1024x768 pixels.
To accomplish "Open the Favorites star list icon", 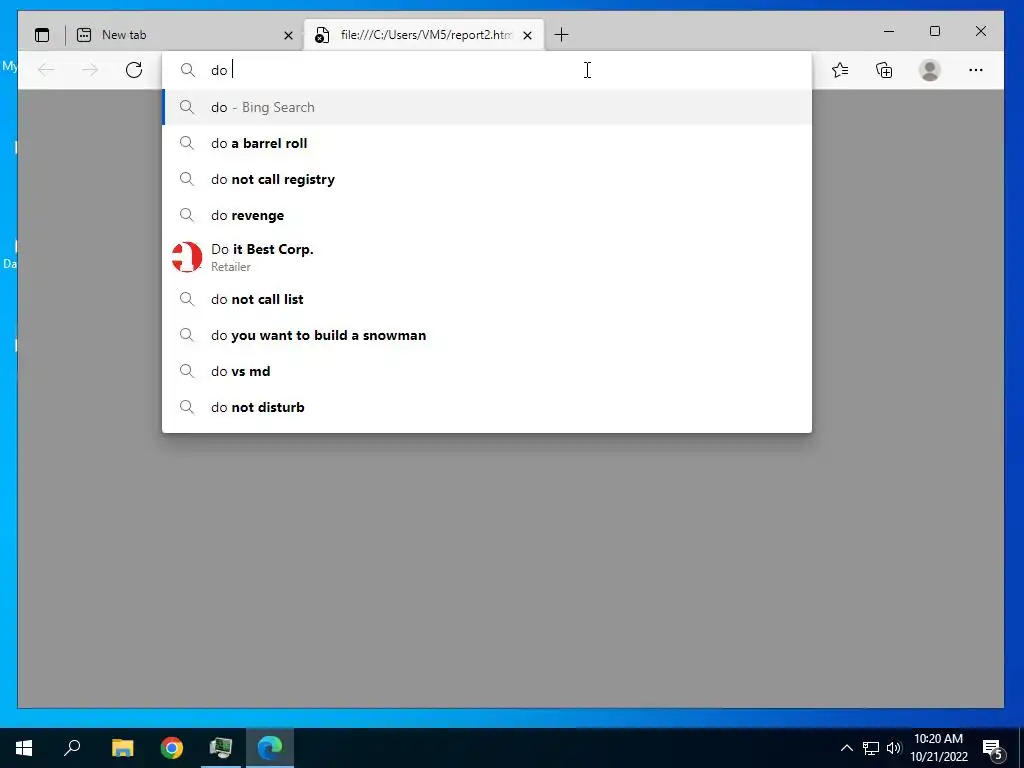I will point(840,70).
